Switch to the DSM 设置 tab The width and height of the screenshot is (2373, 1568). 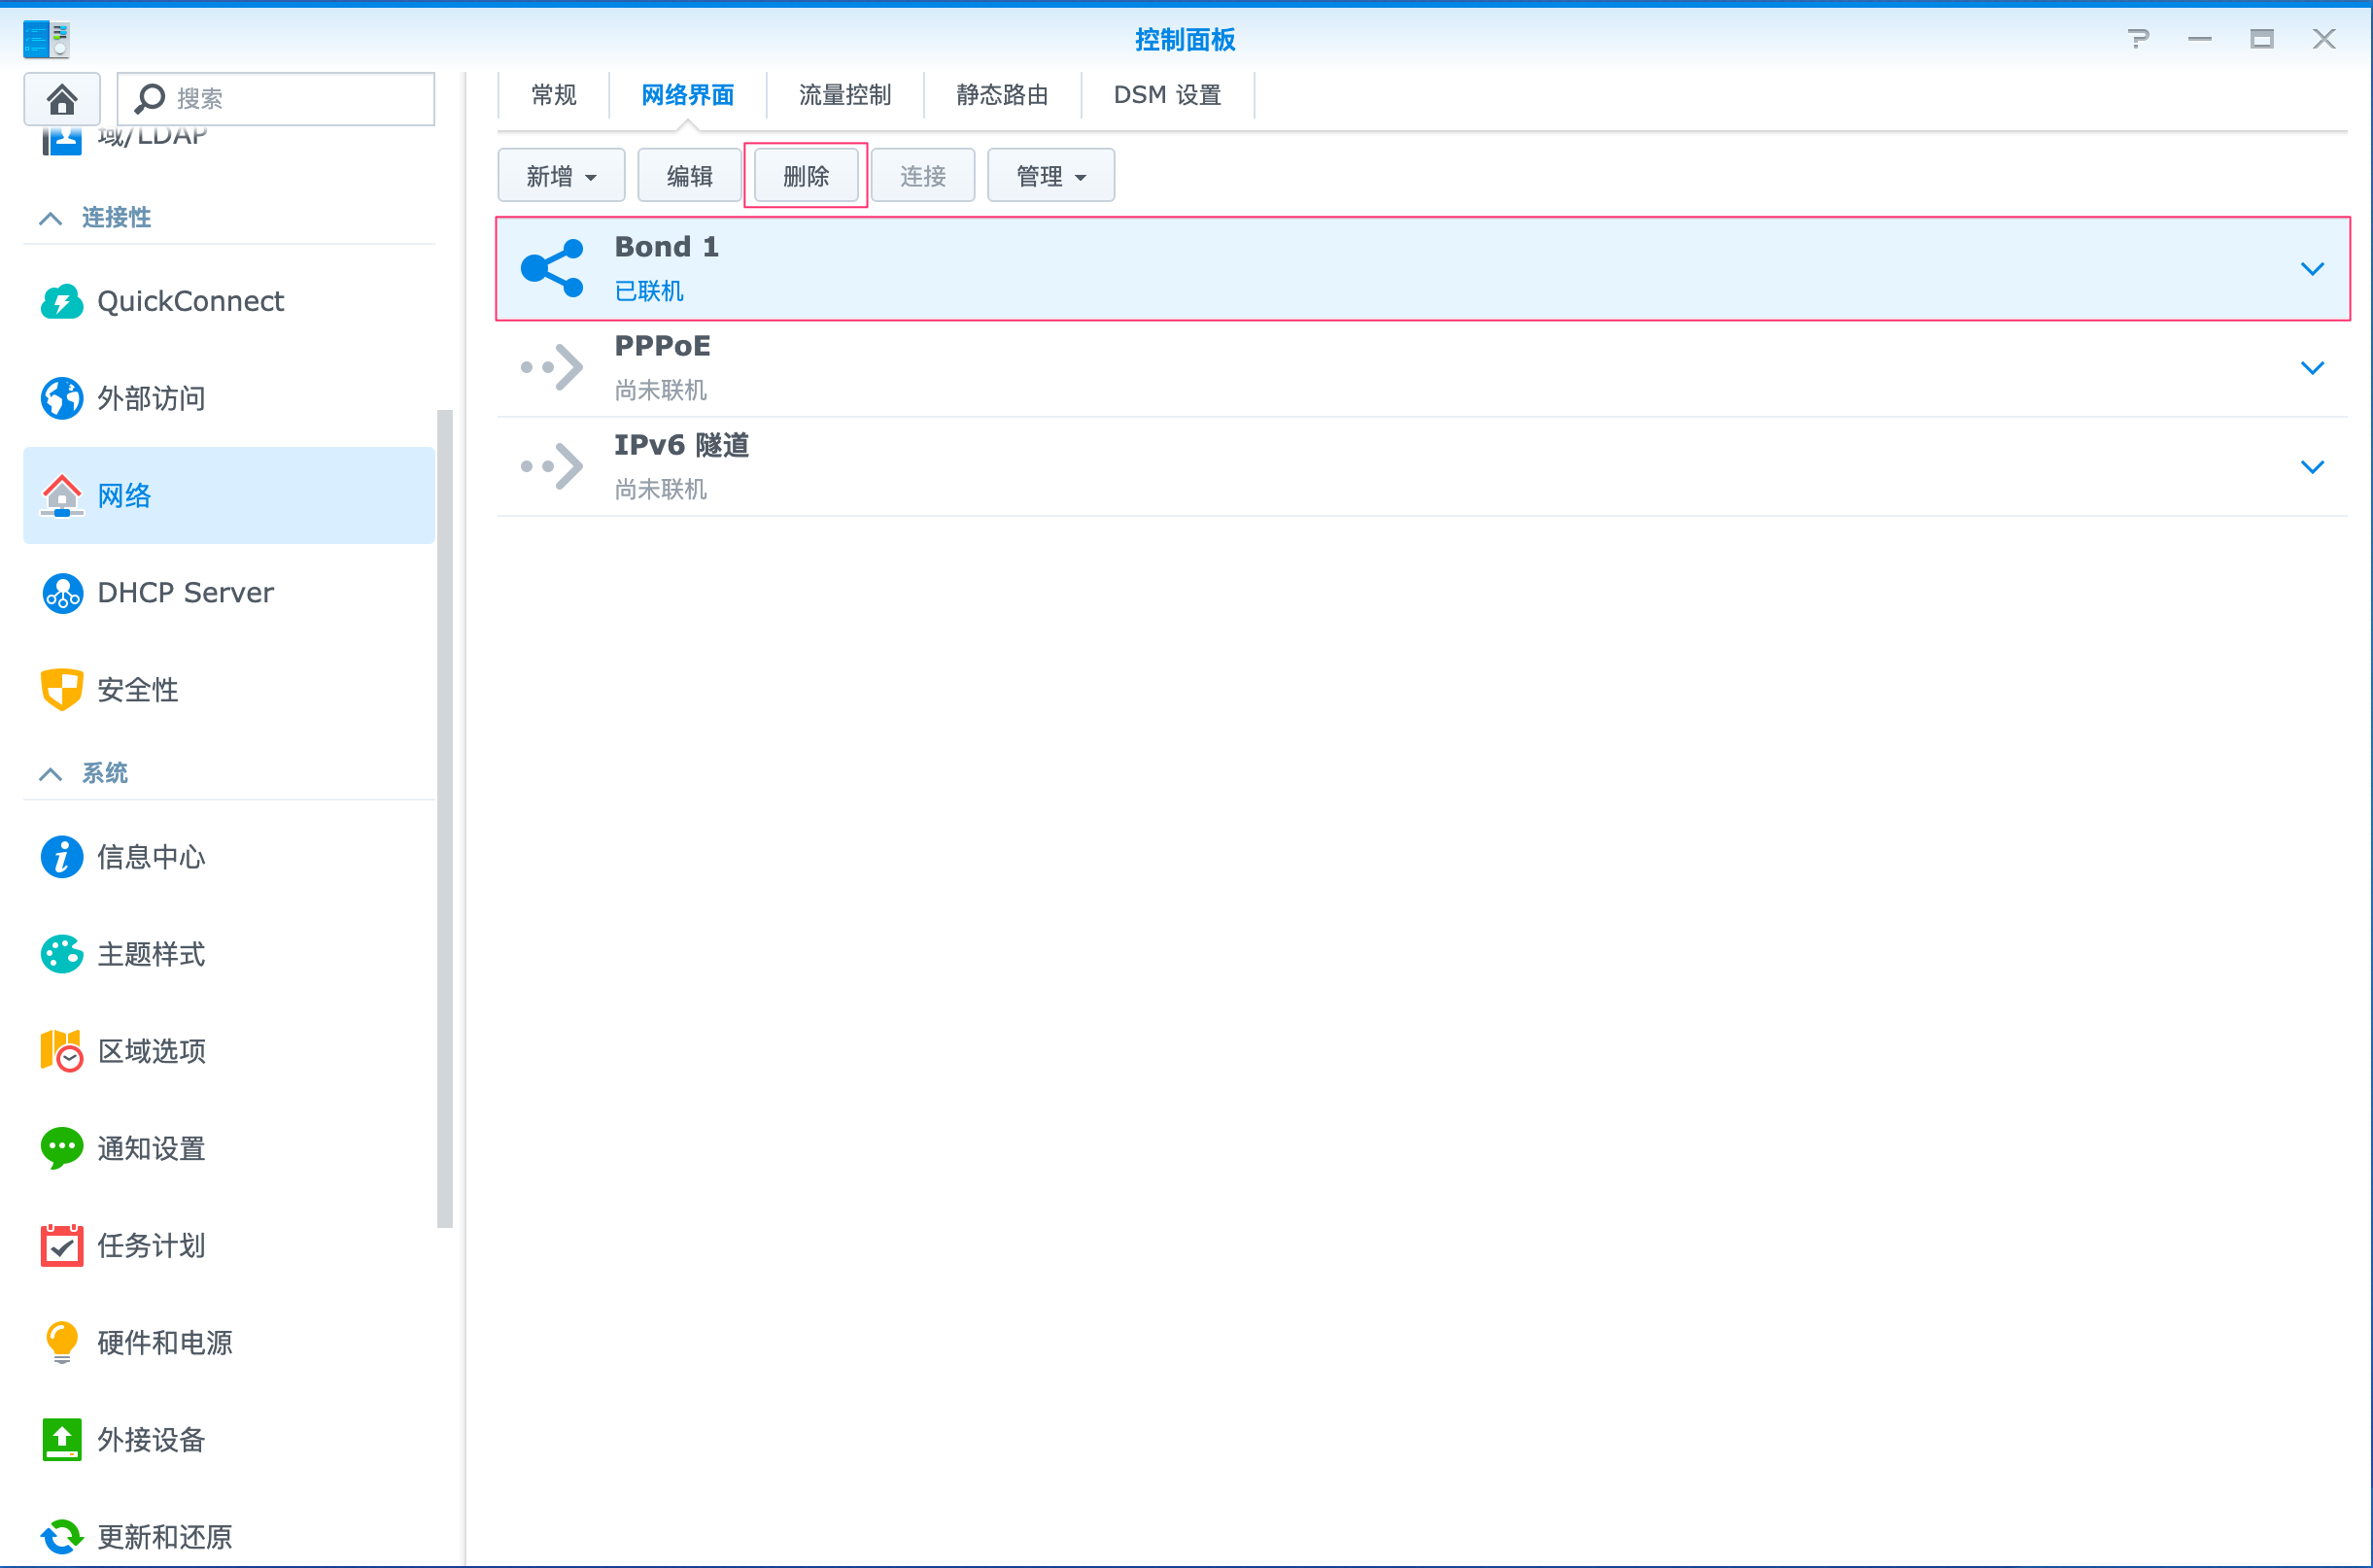click(x=1168, y=95)
